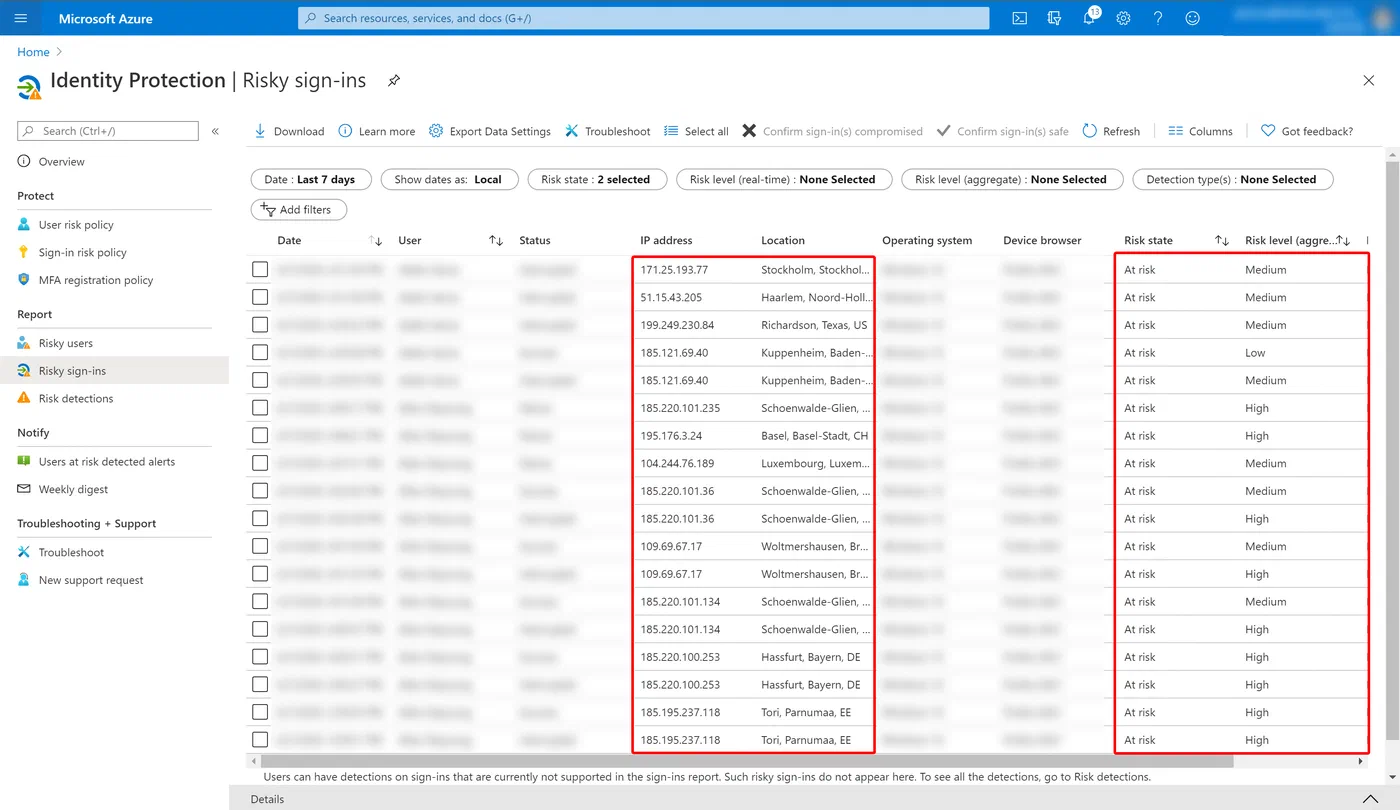Click the Location column header
The height and width of the screenshot is (810, 1400).
[x=783, y=241]
